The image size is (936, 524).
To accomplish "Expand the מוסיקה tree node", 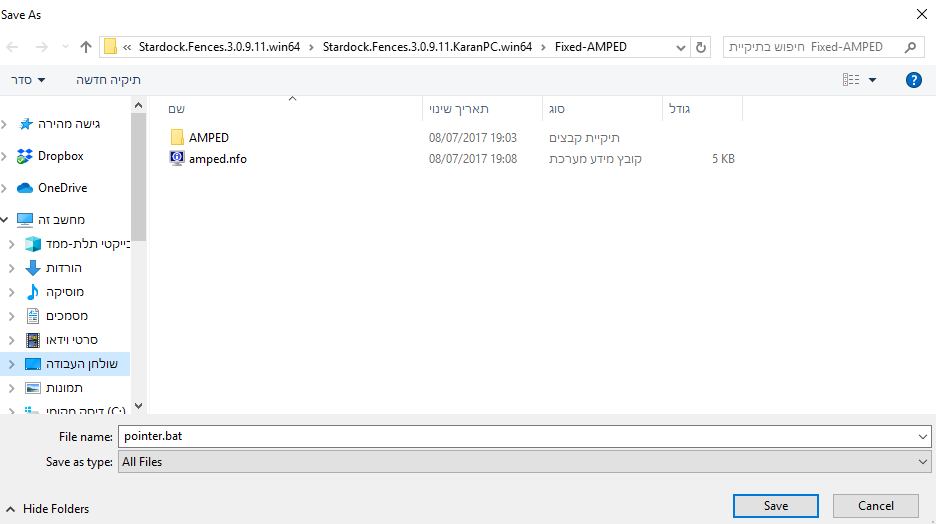I will pyautogui.click(x=11, y=292).
